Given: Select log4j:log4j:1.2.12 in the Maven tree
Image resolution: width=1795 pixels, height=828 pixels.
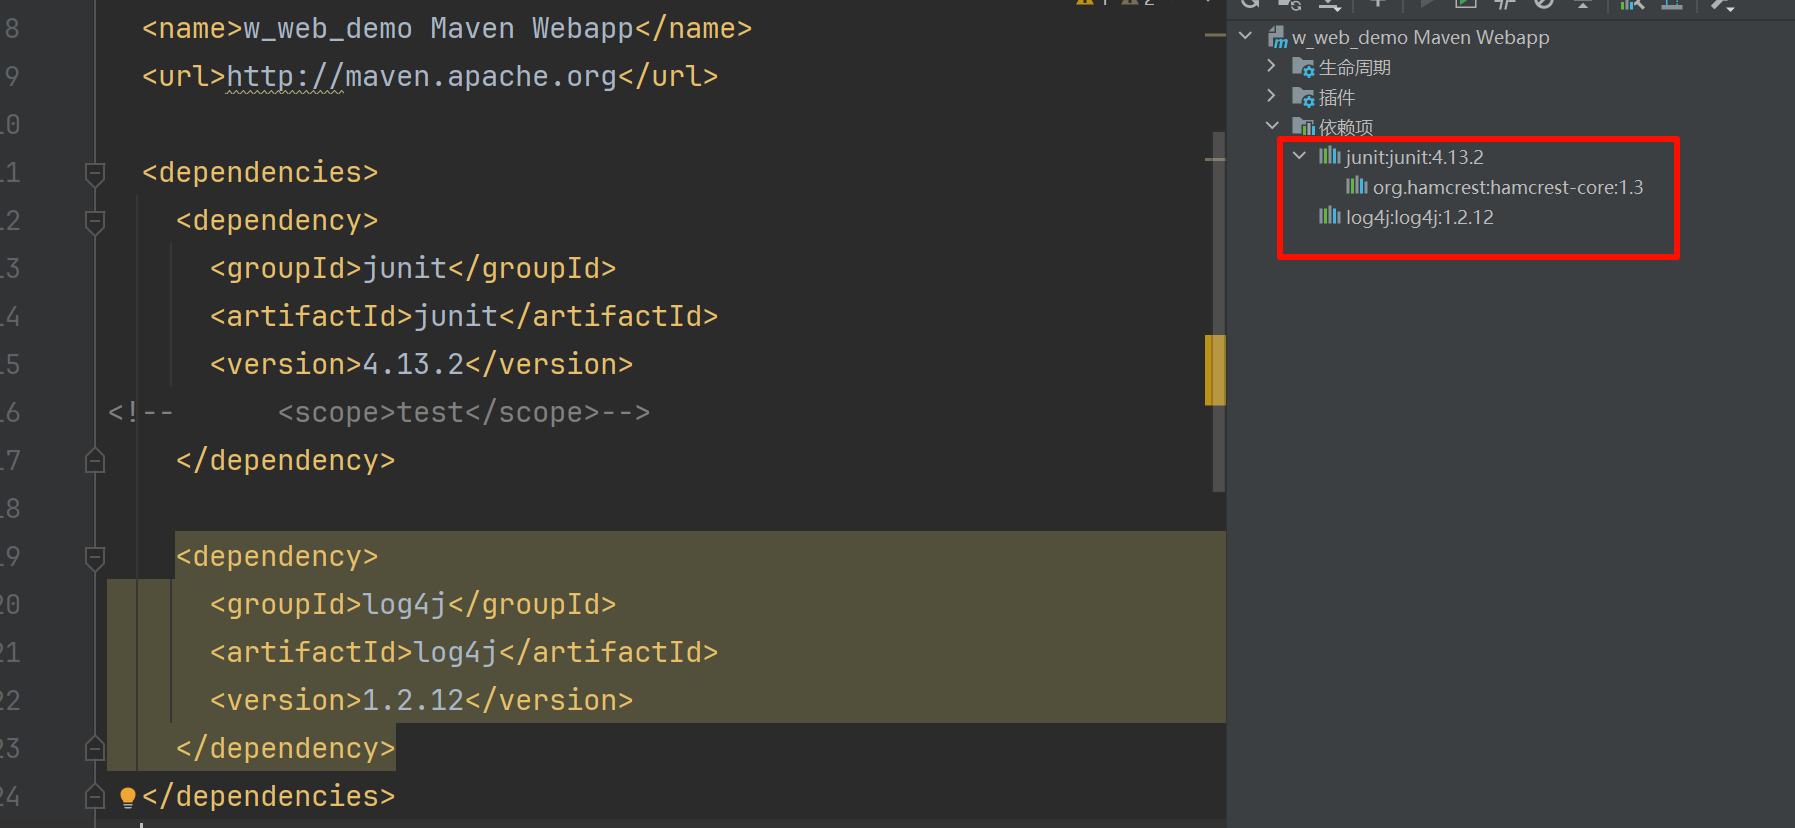Looking at the screenshot, I should [1419, 217].
